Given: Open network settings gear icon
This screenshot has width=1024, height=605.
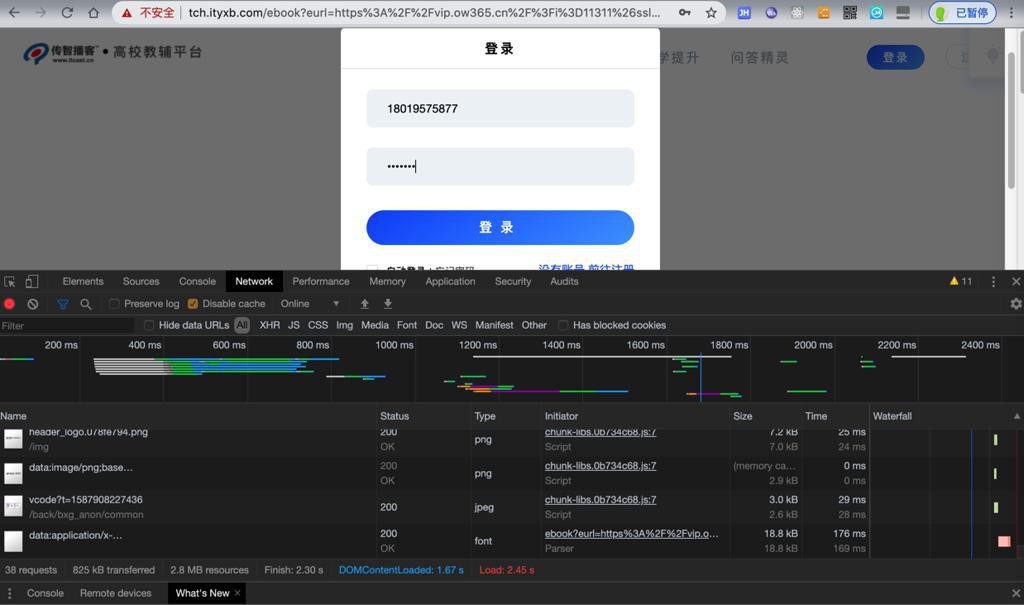Looking at the screenshot, I should click(1016, 304).
